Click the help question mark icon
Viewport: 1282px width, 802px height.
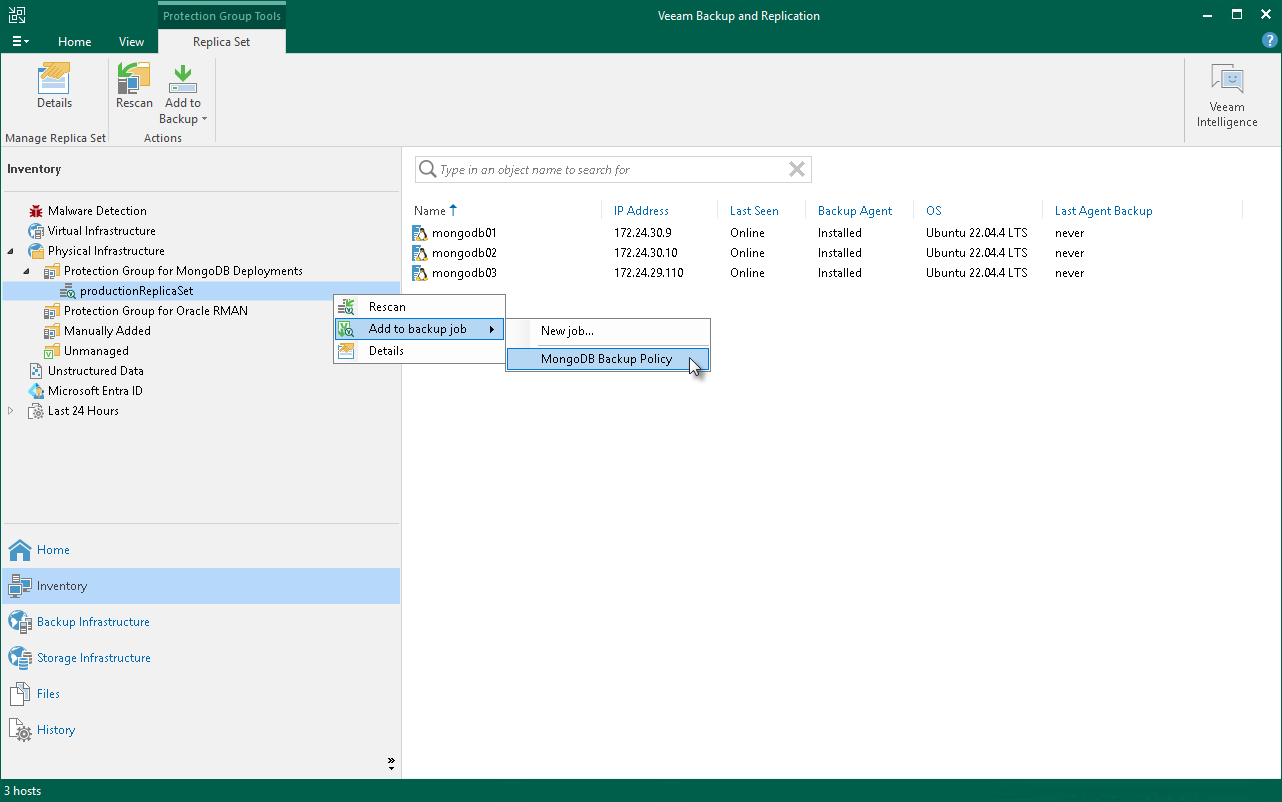(1269, 40)
